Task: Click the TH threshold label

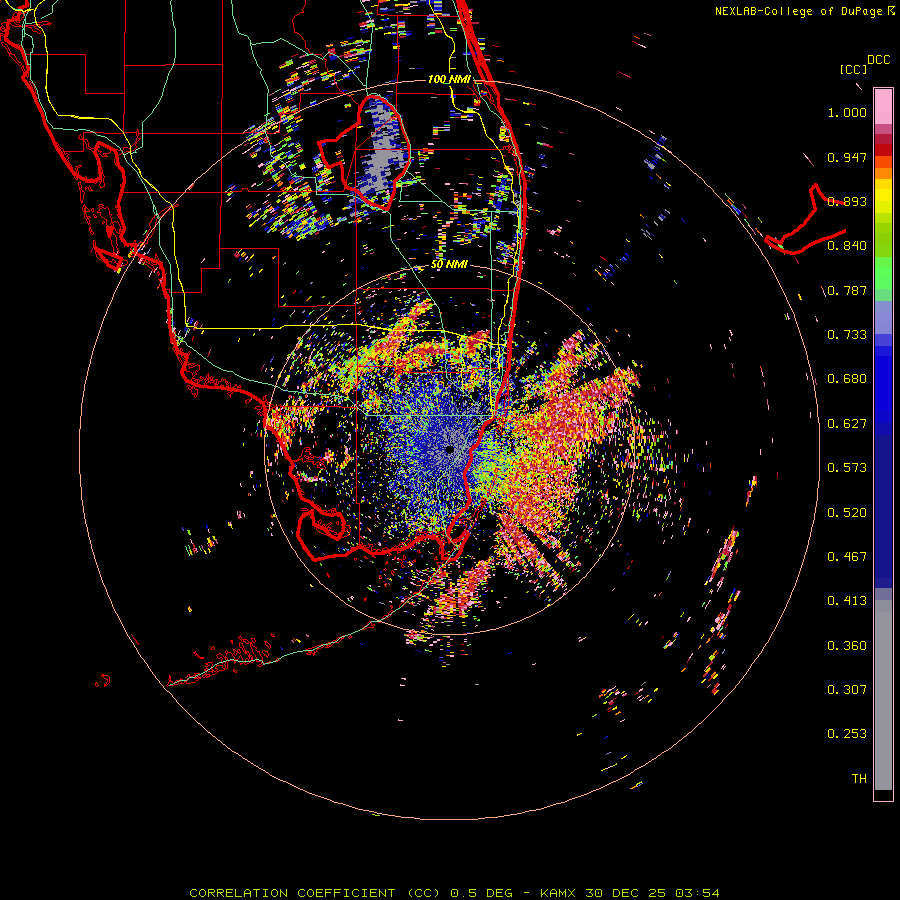Action: point(859,779)
